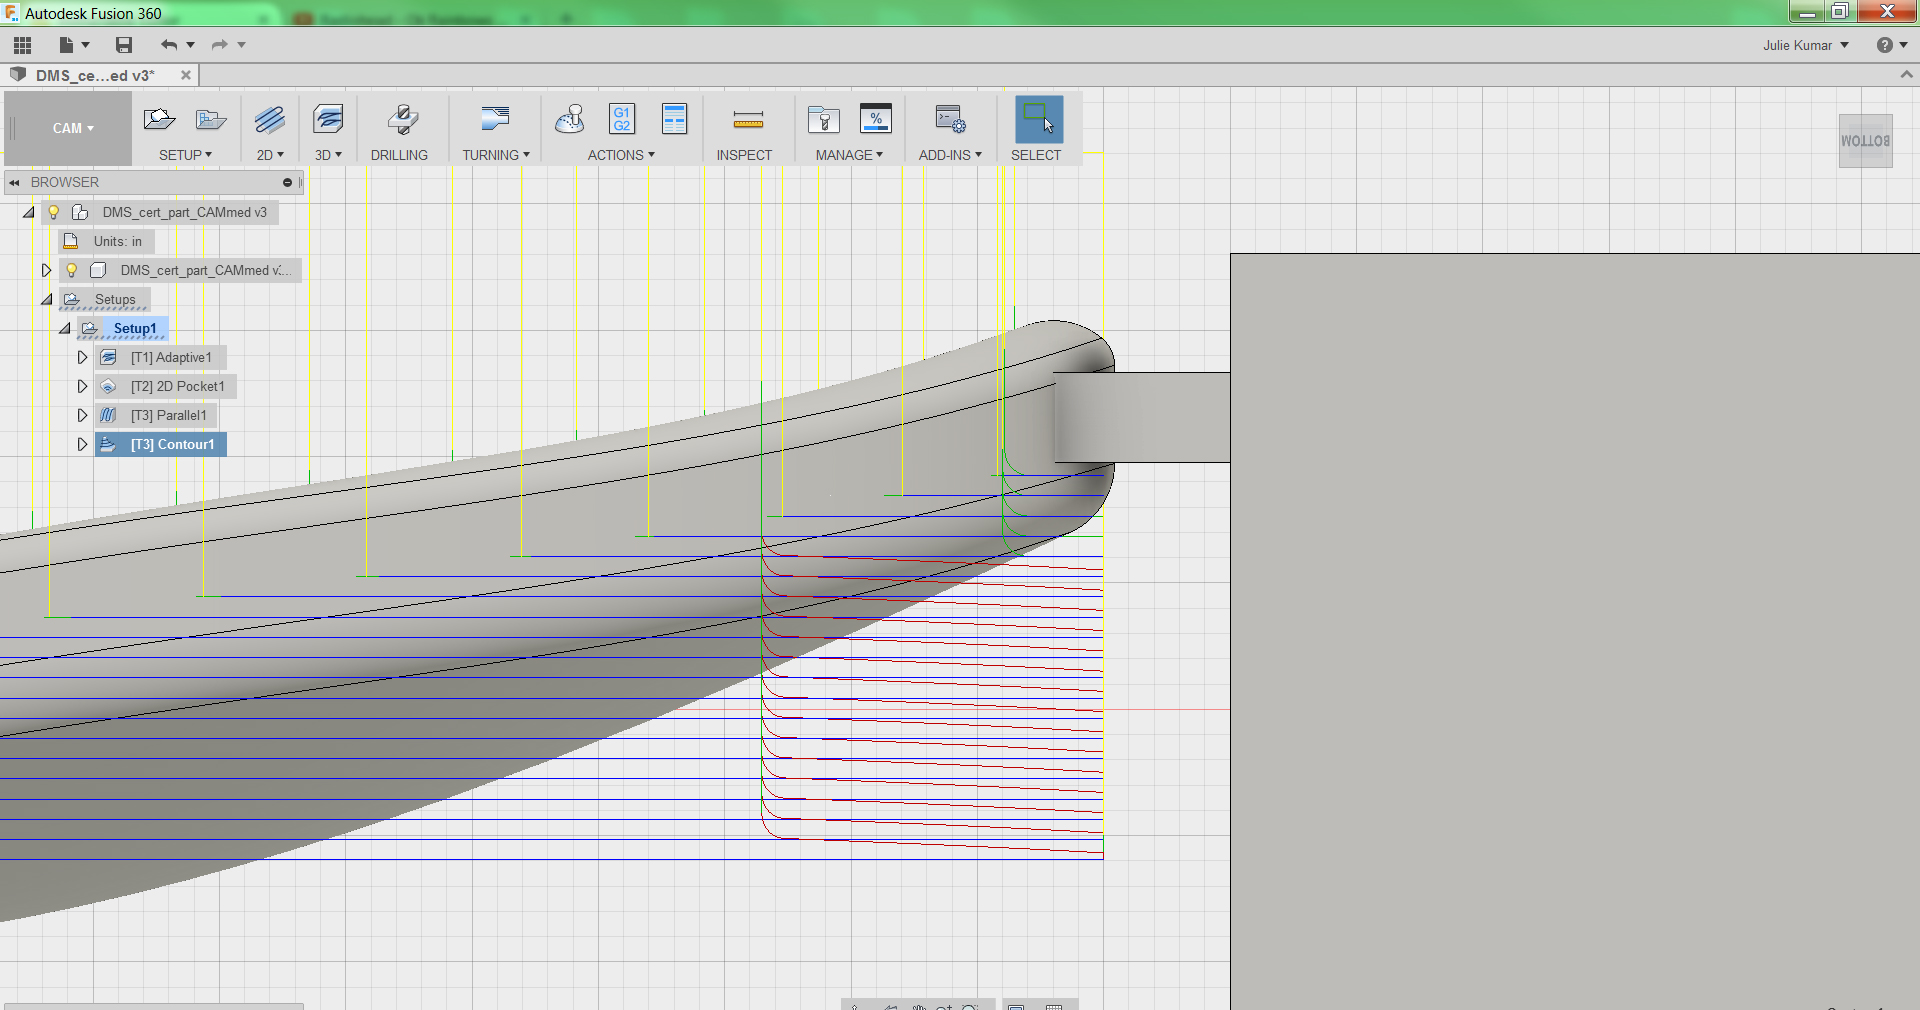
Task: Click the DRILLING label in toolbar
Action: pos(399,155)
